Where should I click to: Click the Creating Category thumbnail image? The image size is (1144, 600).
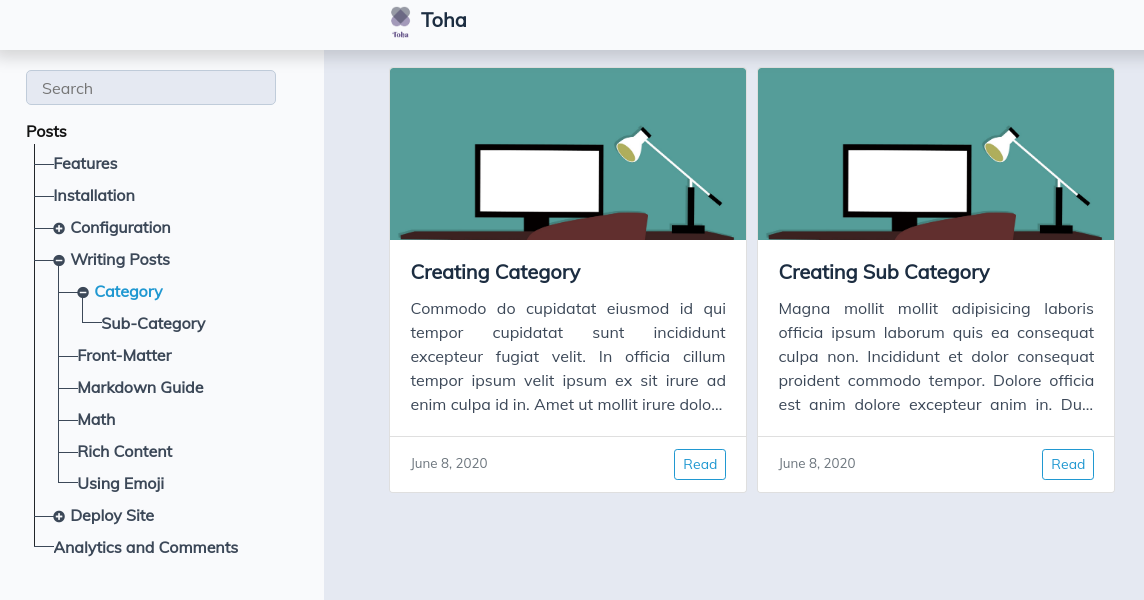click(568, 154)
